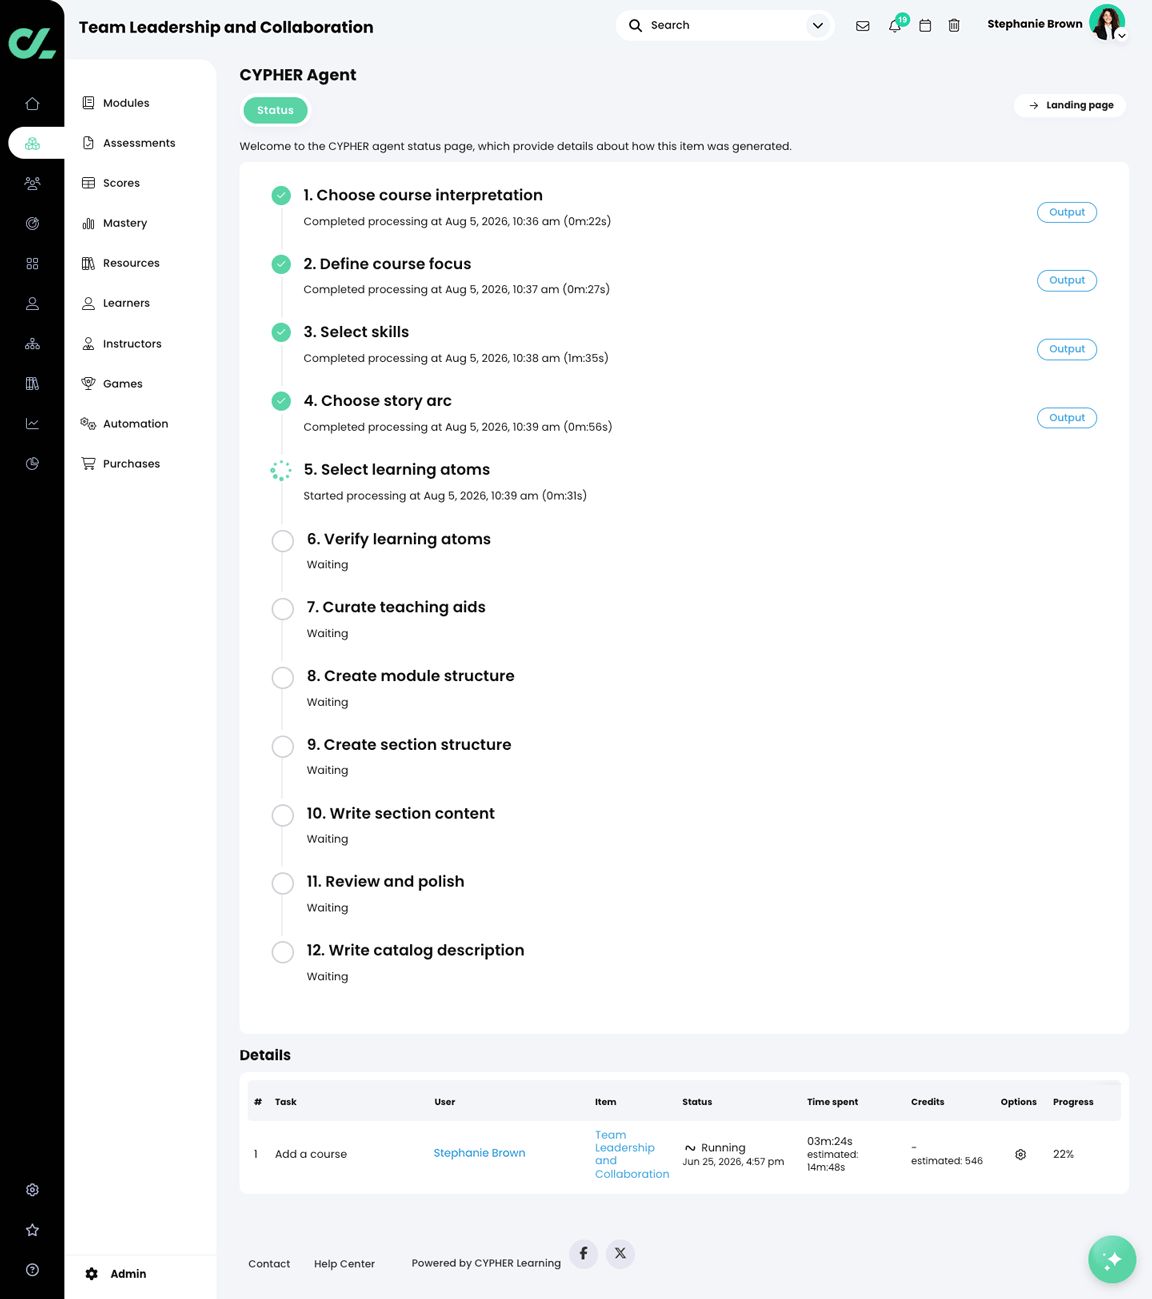The width and height of the screenshot is (1152, 1299).
Task: Expand the user menu chevron under avatar
Action: pyautogui.click(x=1122, y=36)
